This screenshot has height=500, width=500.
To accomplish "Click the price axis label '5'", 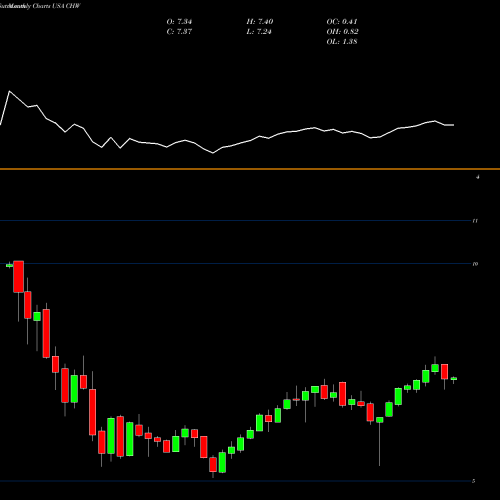I will pyautogui.click(x=473, y=481).
